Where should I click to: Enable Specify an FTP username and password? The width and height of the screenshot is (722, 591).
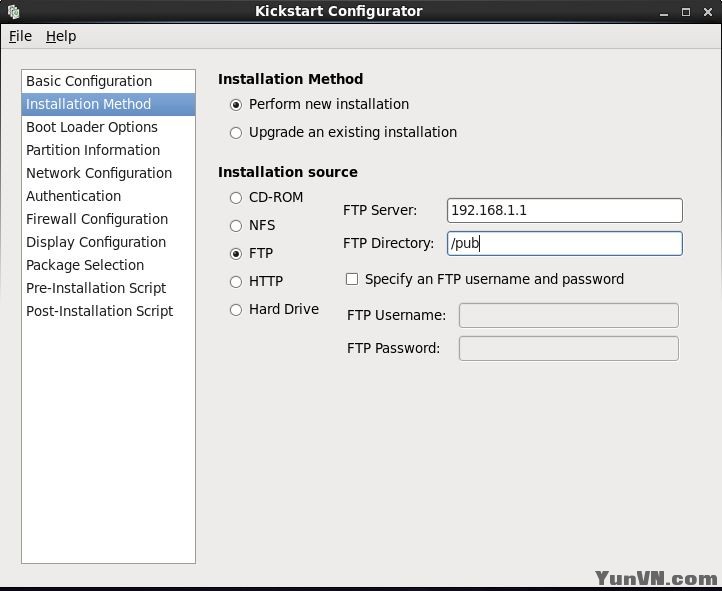[x=352, y=279]
